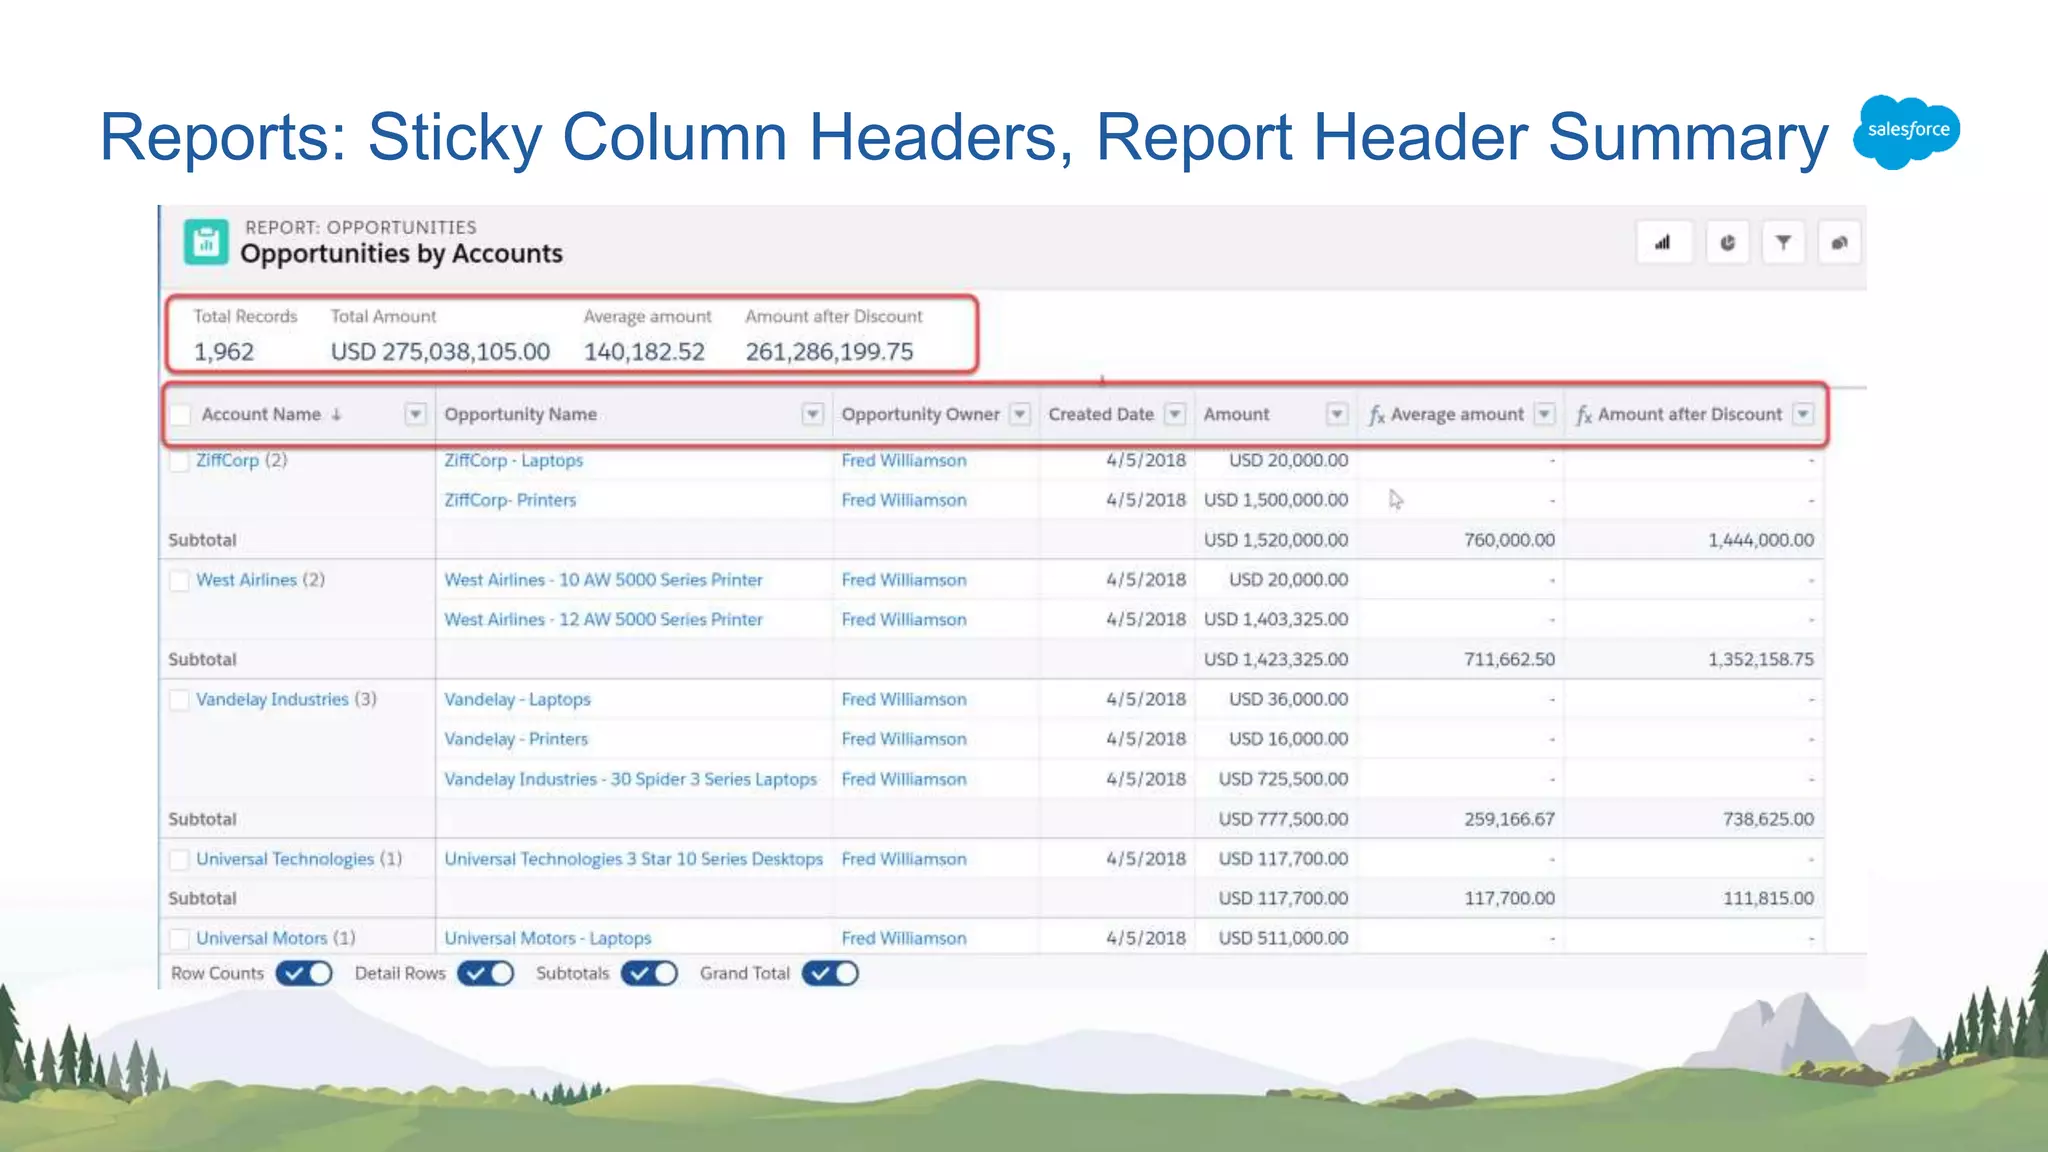Open West Airlines - 10 AW 5000 Series Printer
This screenshot has height=1152, width=2048.
click(603, 580)
